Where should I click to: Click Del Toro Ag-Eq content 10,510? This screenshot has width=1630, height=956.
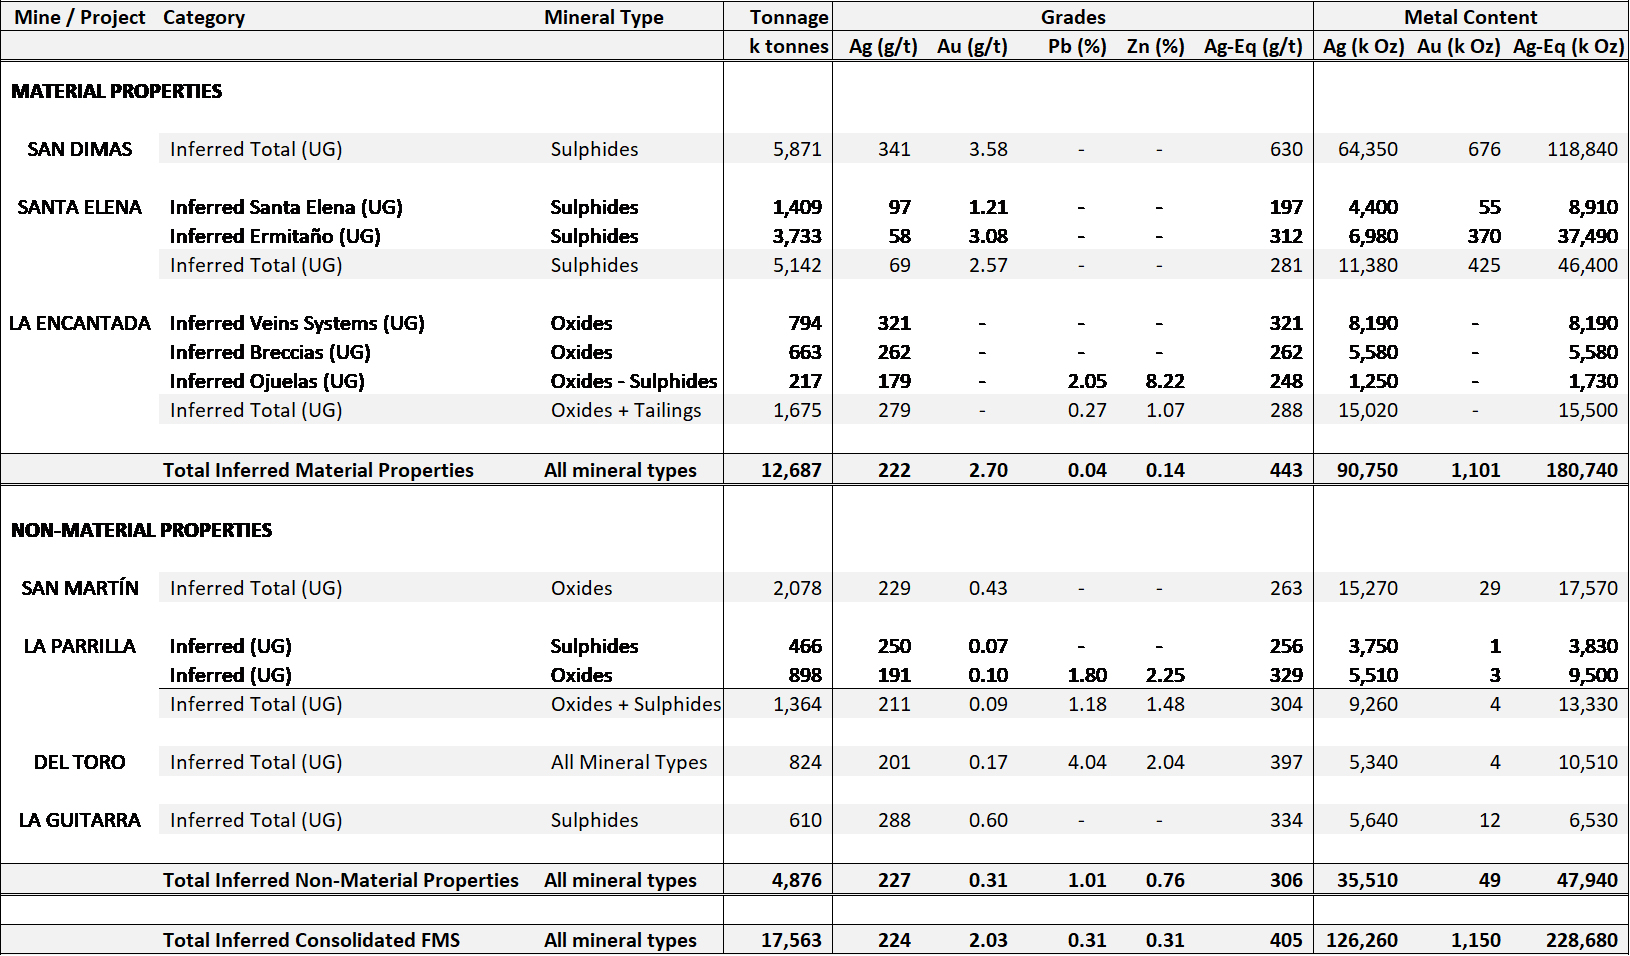tap(1588, 762)
